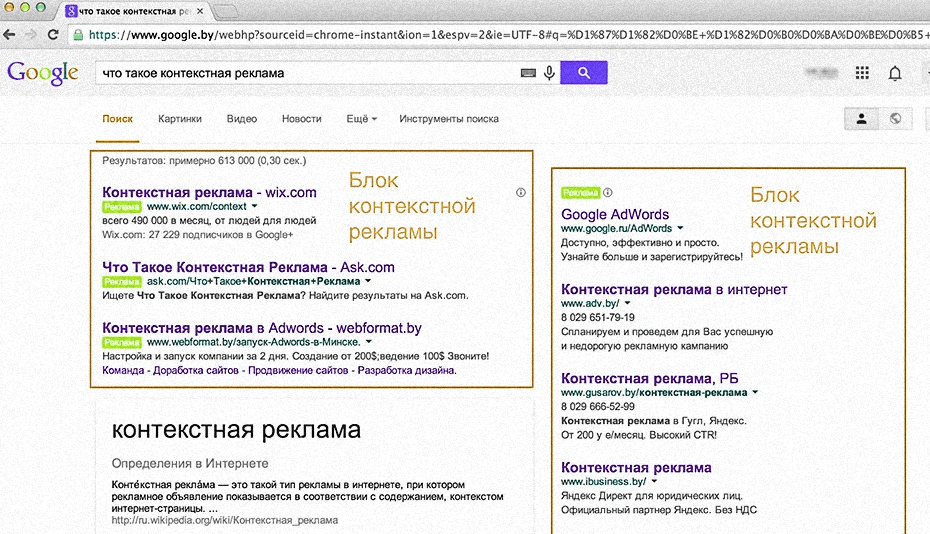930x534 pixels.
Task: Open notifications bell icon
Action: 895,73
